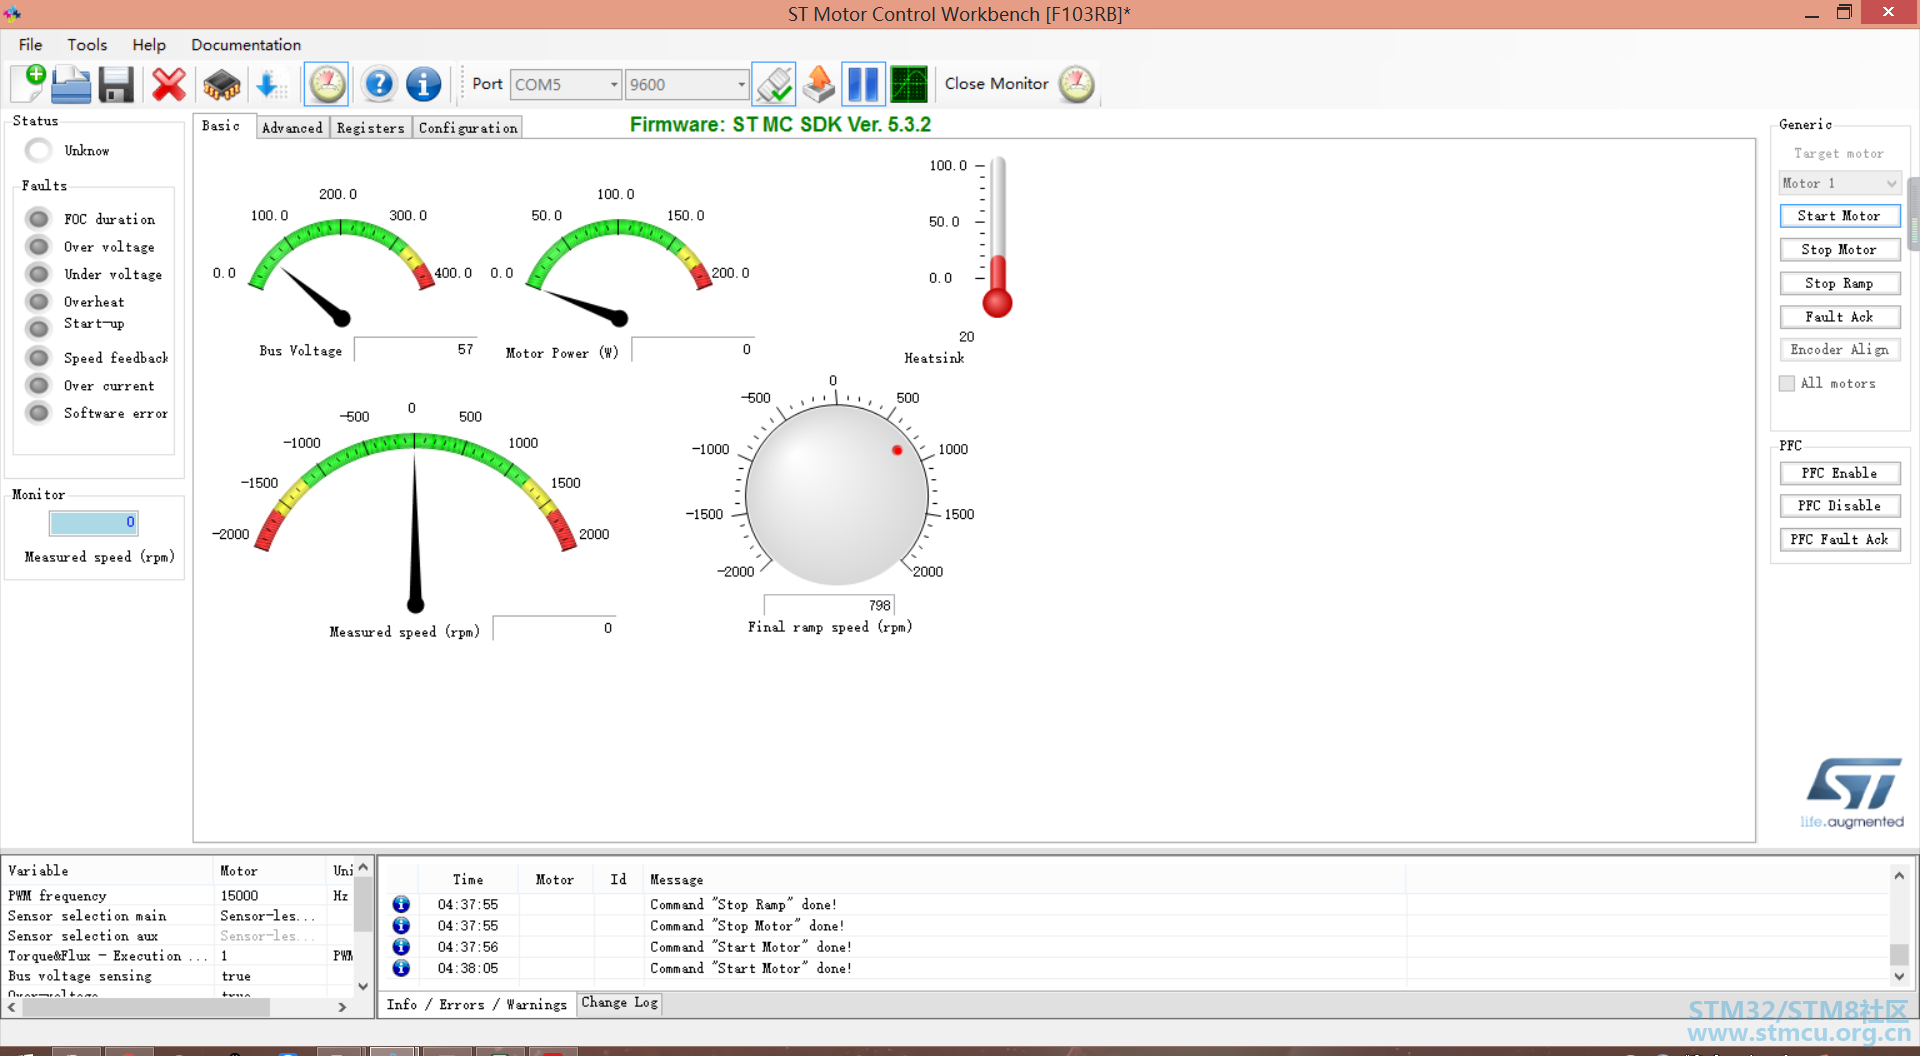1920x1056 pixels.
Task: Click the Start Motor button
Action: pyautogui.click(x=1839, y=216)
